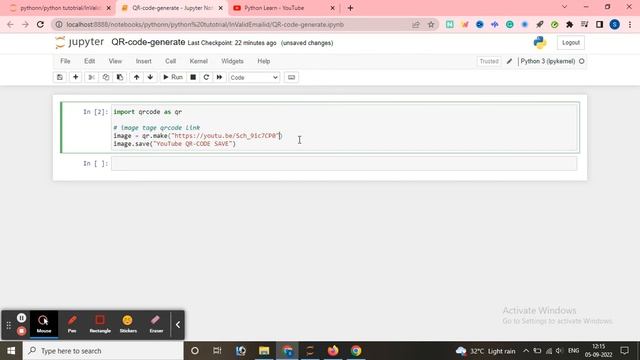Select the Rectangle annotation tool
Screen dimensions: 640x360
point(100,324)
